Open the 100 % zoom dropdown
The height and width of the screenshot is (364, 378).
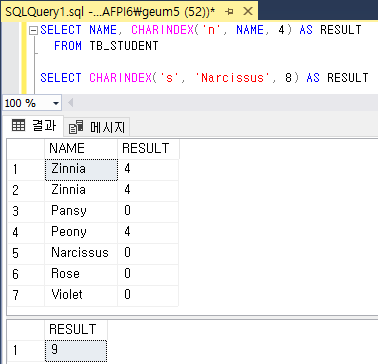pos(56,103)
